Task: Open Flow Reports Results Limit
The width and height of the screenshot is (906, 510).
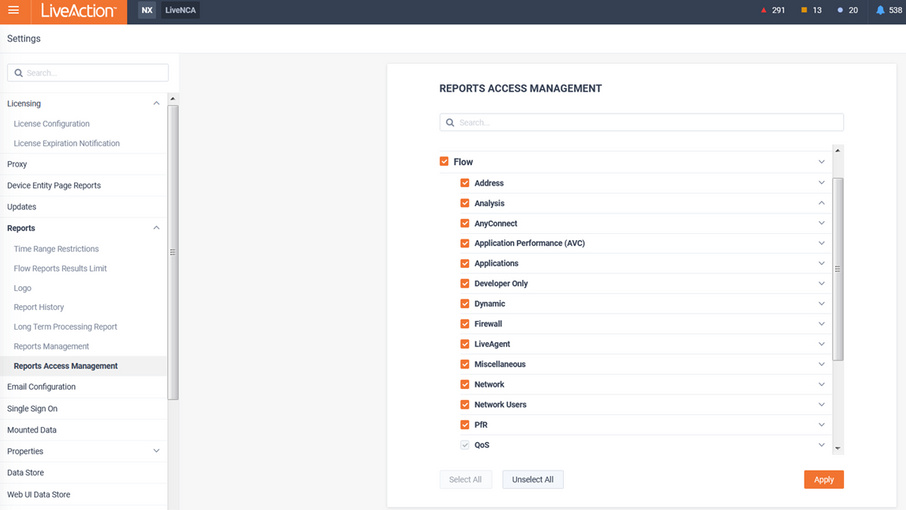Action: tap(60, 269)
